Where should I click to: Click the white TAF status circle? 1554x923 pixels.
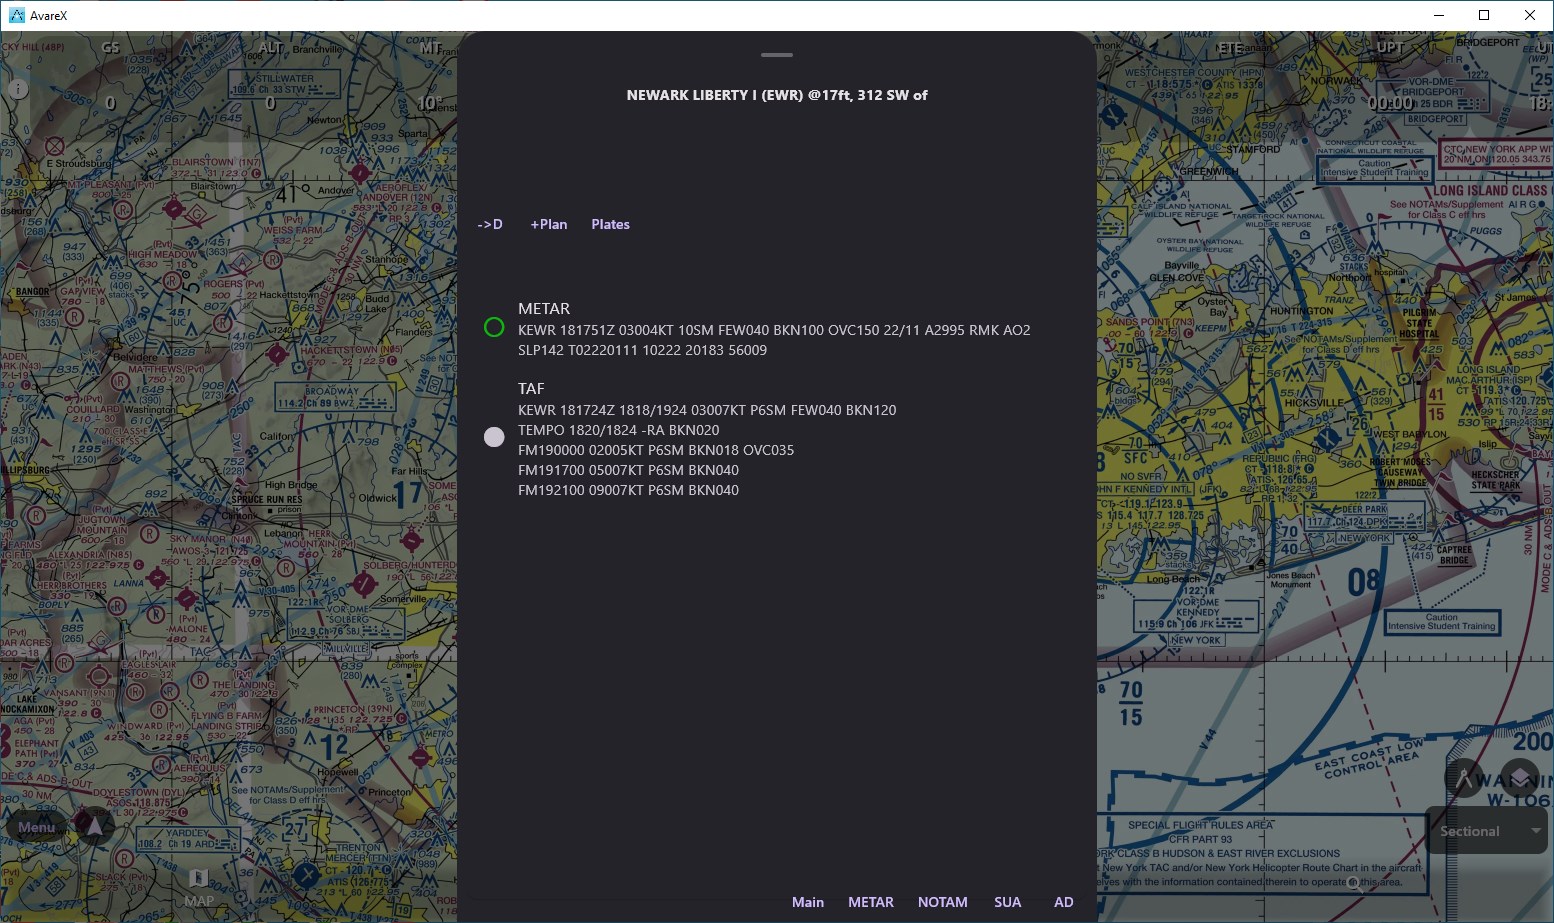[x=494, y=437]
